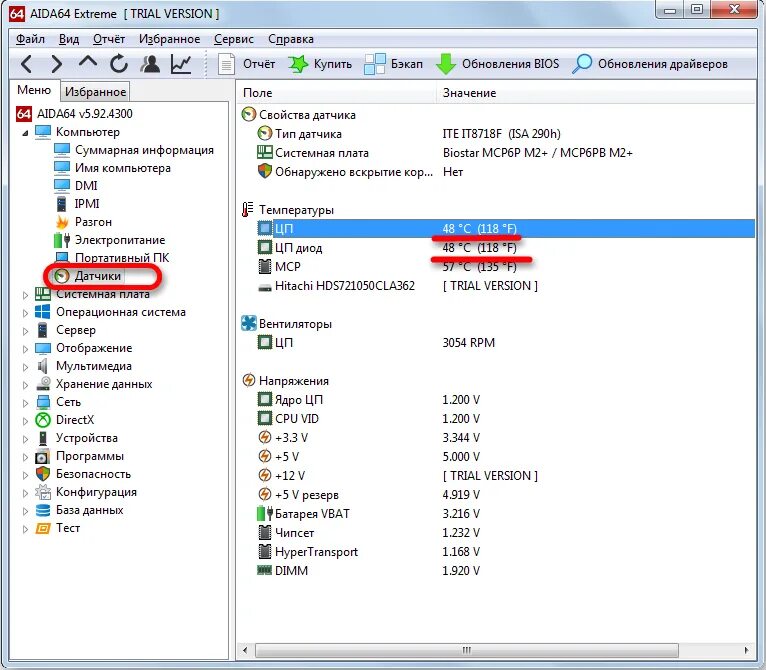Image resolution: width=766 pixels, height=670 pixels.
Task: Select the Разгон tree item
Action: 93,222
